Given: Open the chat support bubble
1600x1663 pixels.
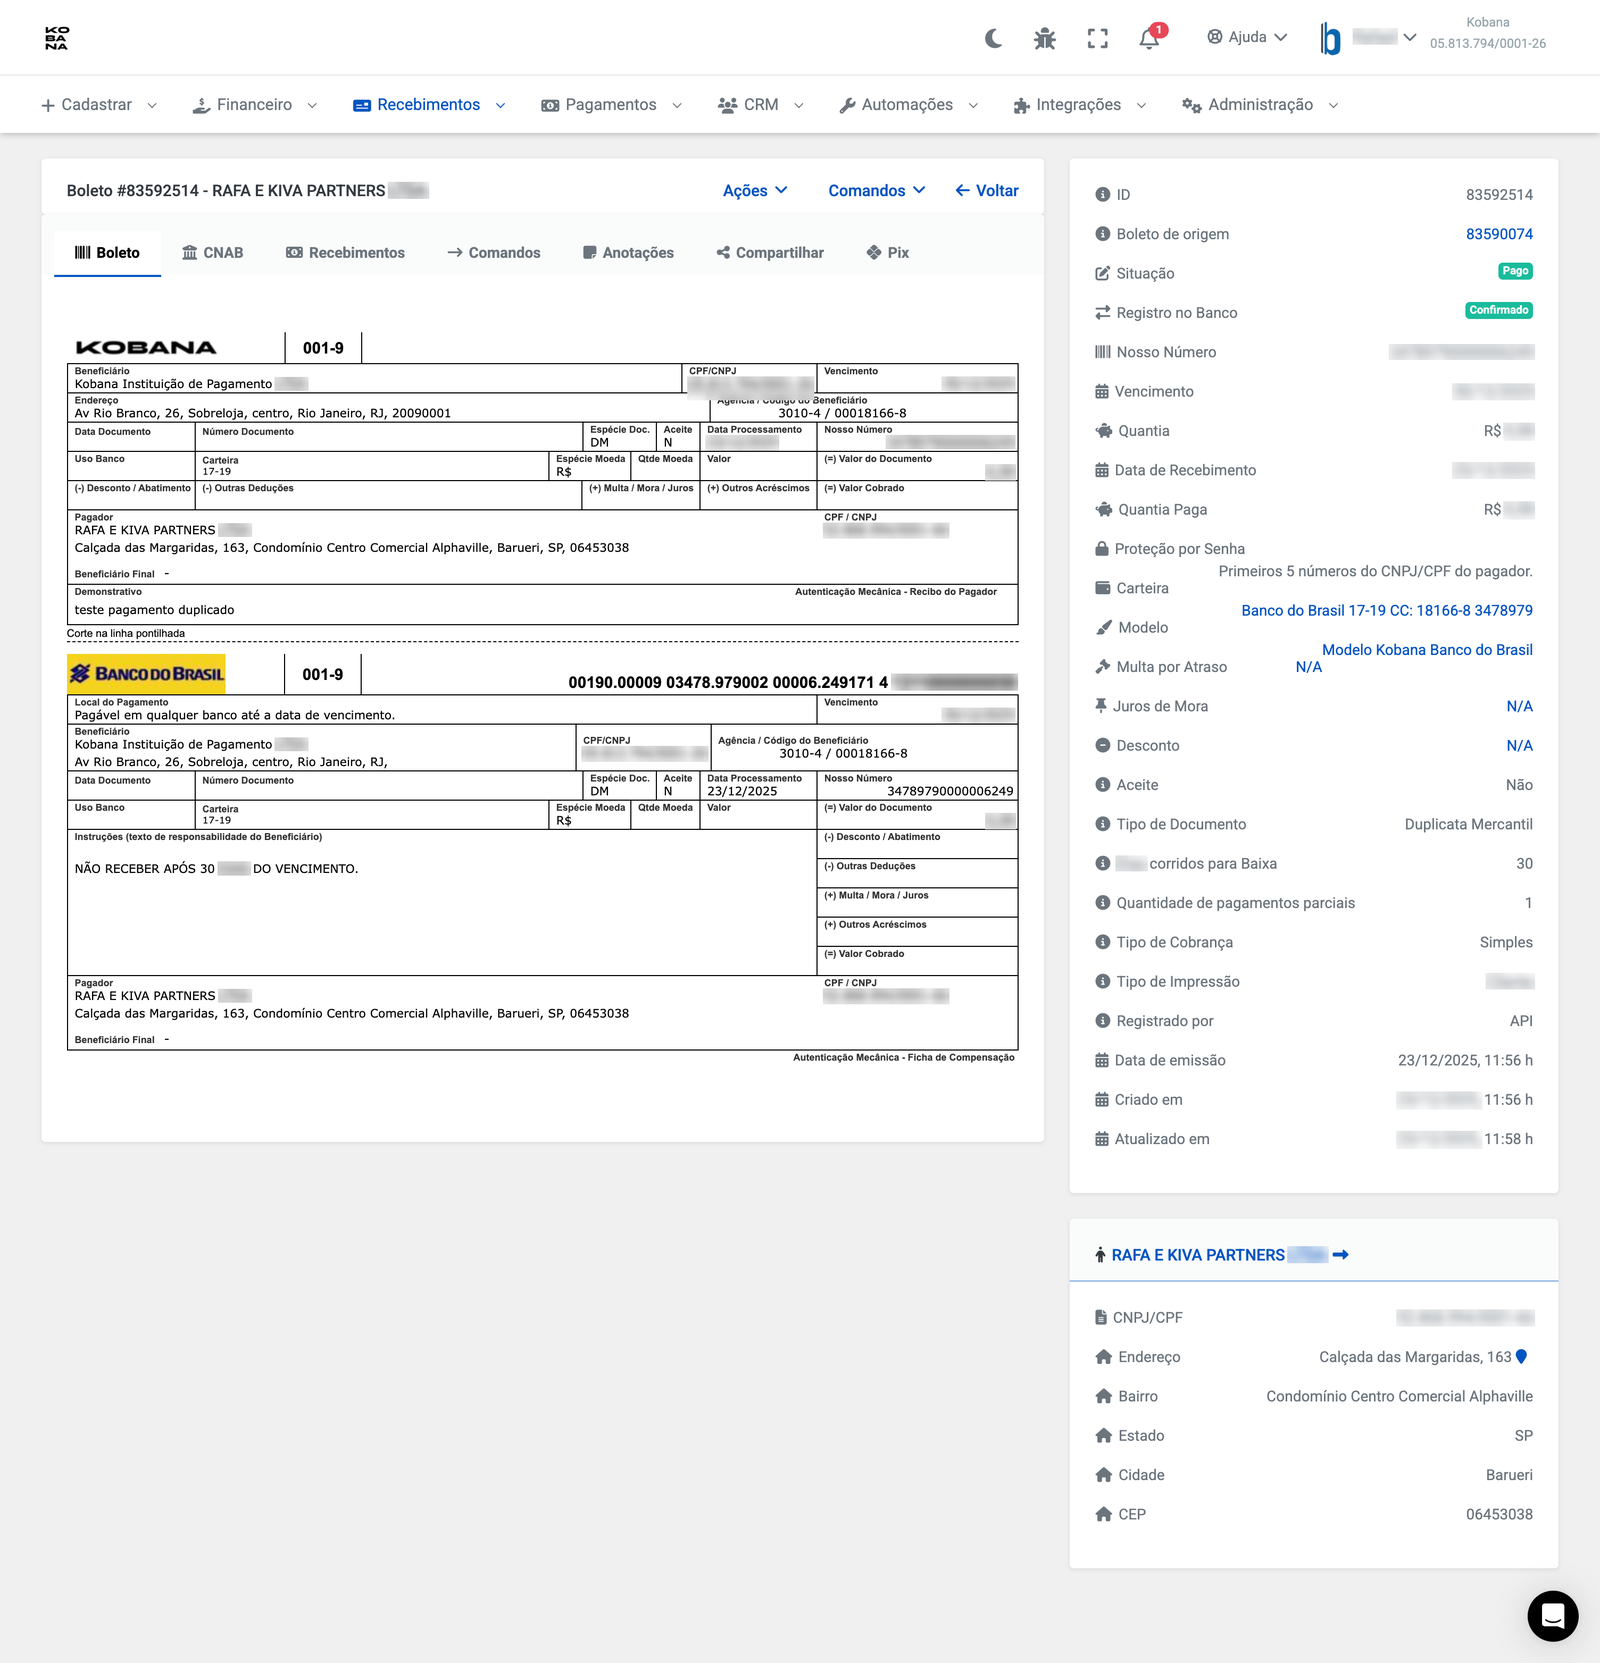Looking at the screenshot, I should click(x=1552, y=1616).
